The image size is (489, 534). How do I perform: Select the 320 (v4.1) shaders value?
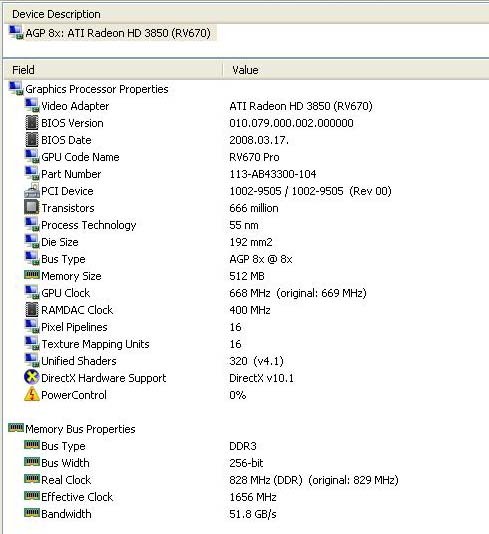tap(256, 361)
